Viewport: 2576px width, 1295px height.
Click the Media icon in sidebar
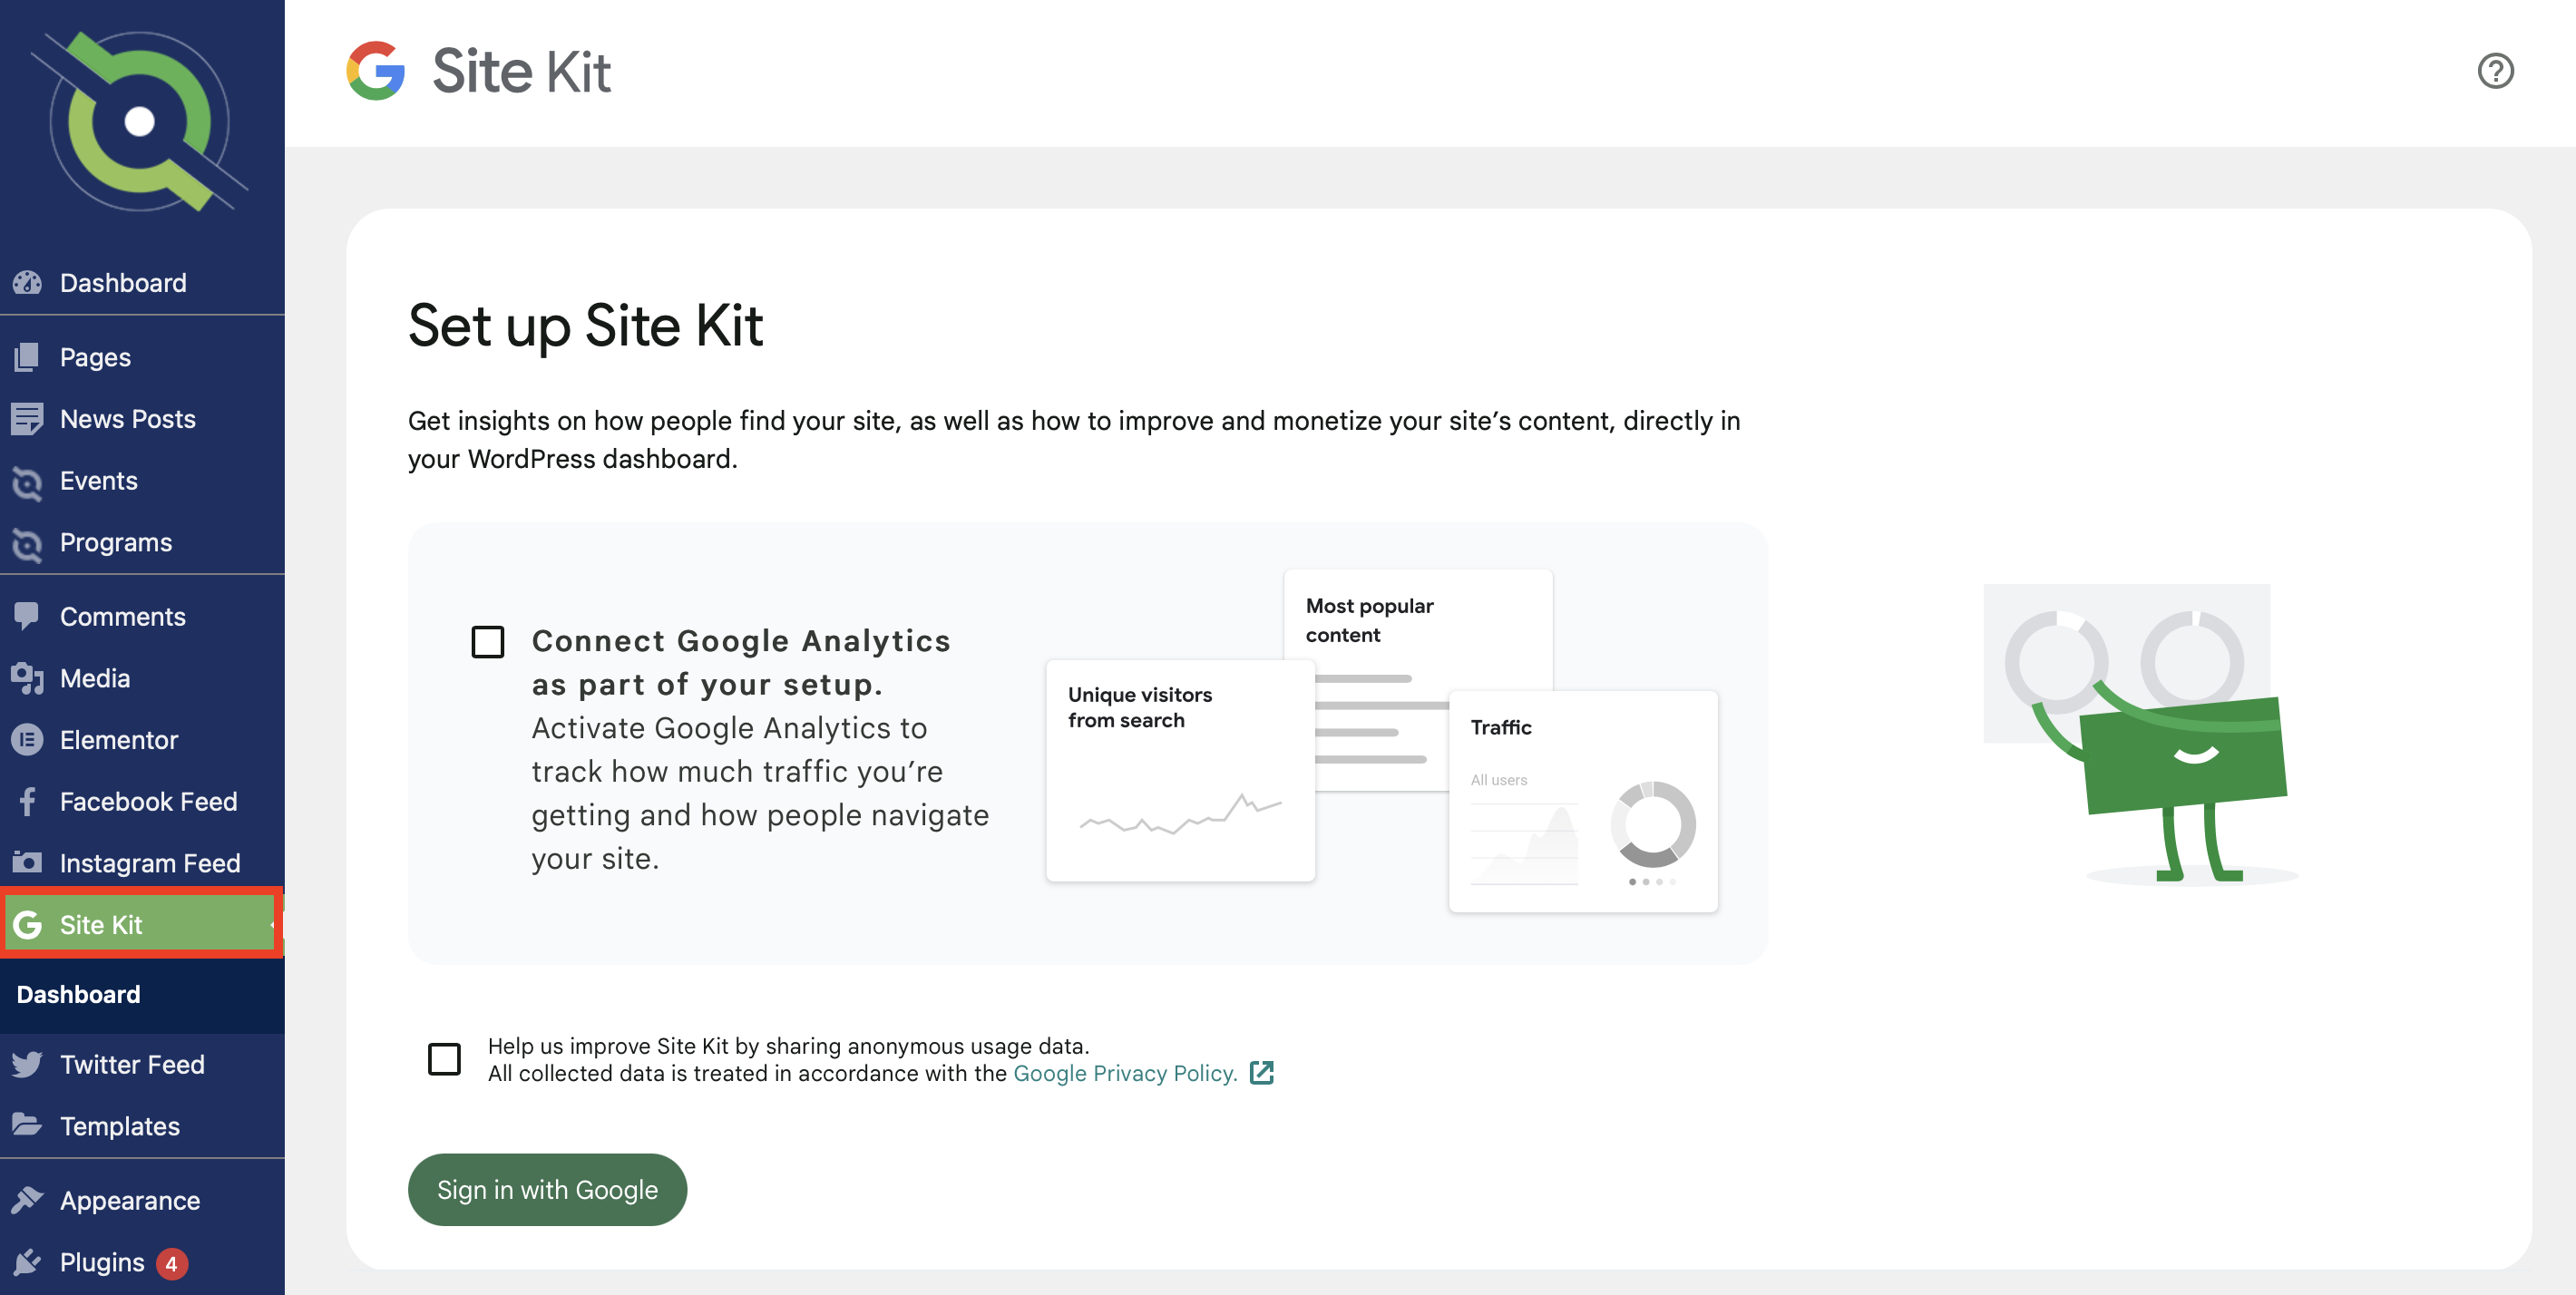27,678
